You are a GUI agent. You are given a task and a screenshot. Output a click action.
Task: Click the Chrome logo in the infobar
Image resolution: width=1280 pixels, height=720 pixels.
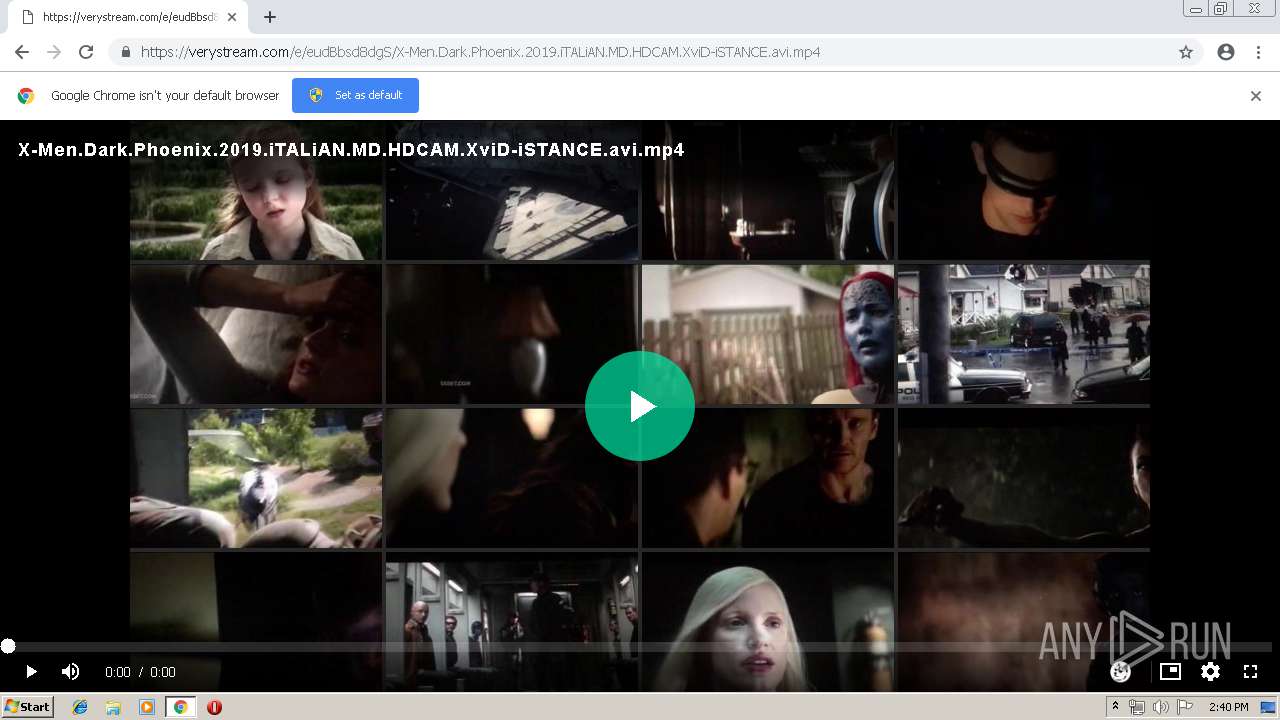coord(26,96)
